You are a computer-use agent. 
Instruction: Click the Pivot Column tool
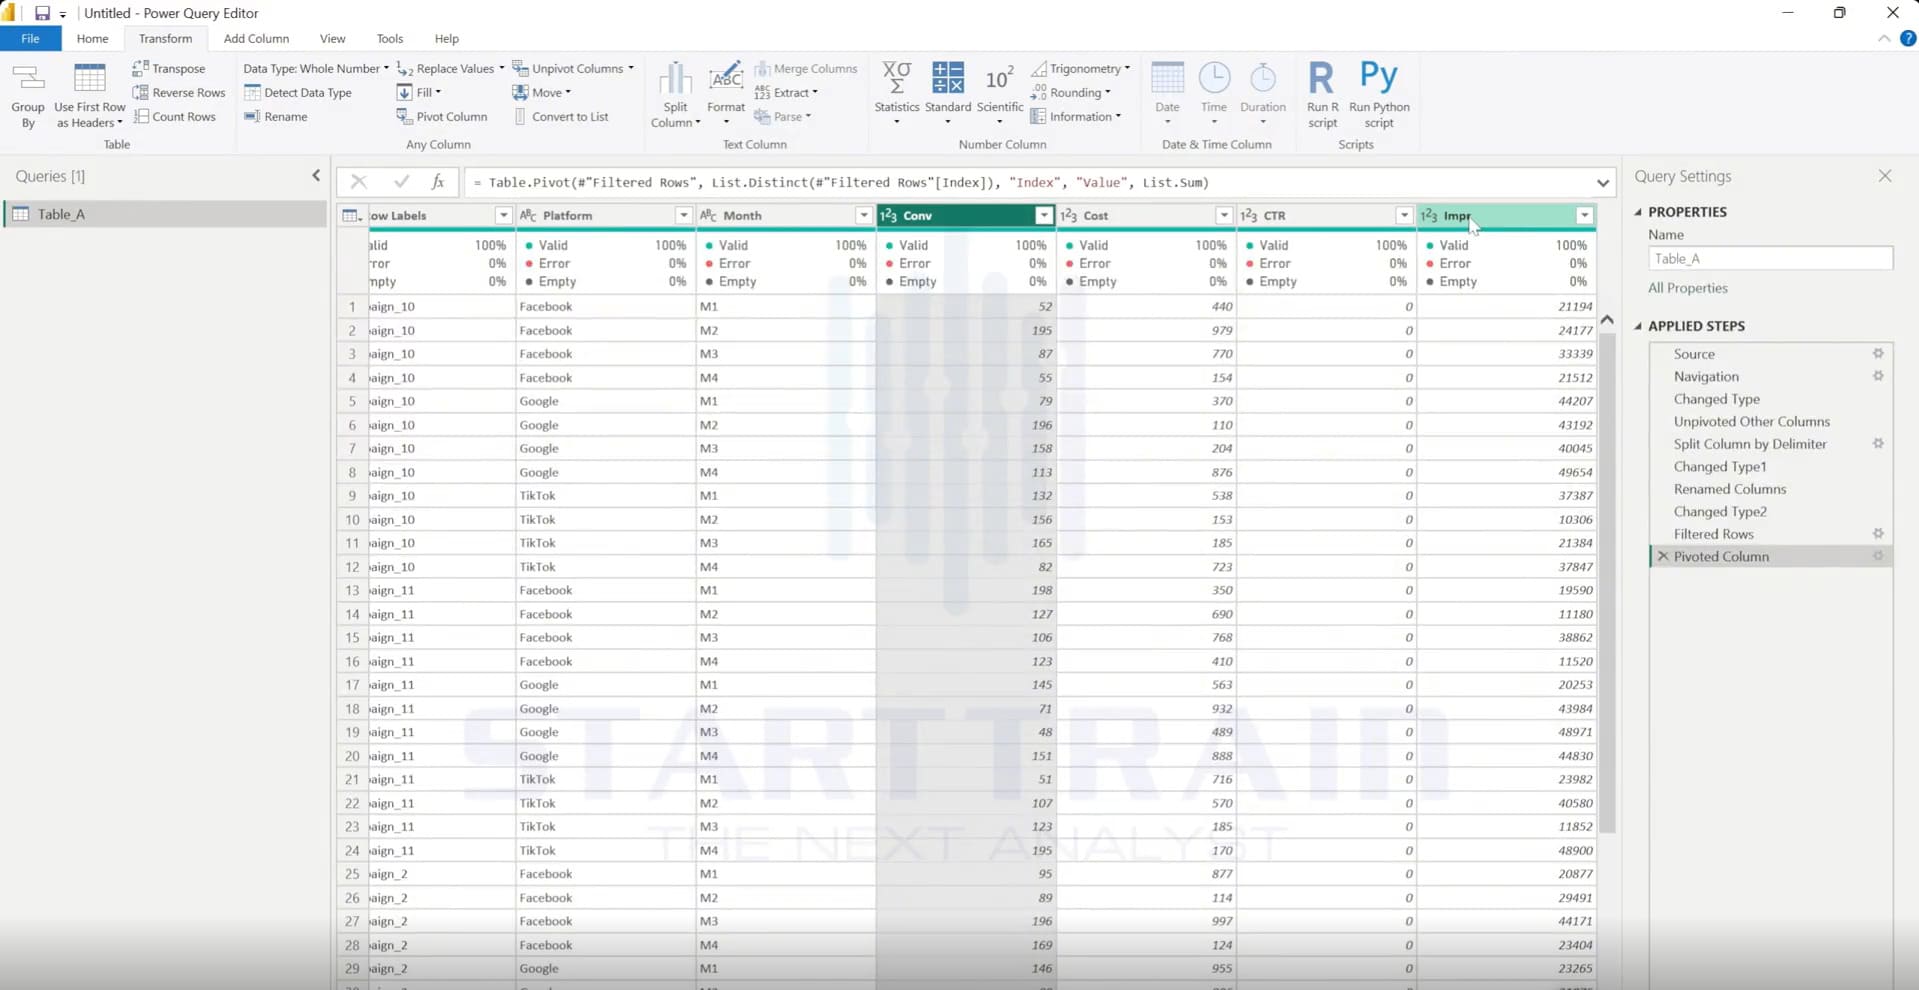click(x=442, y=116)
